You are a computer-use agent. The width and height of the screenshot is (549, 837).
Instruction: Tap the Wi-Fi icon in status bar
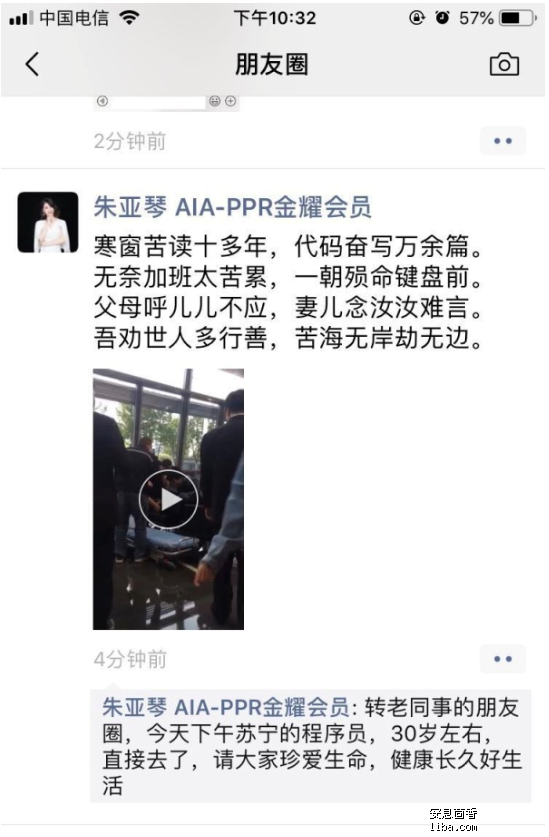[x=129, y=18]
